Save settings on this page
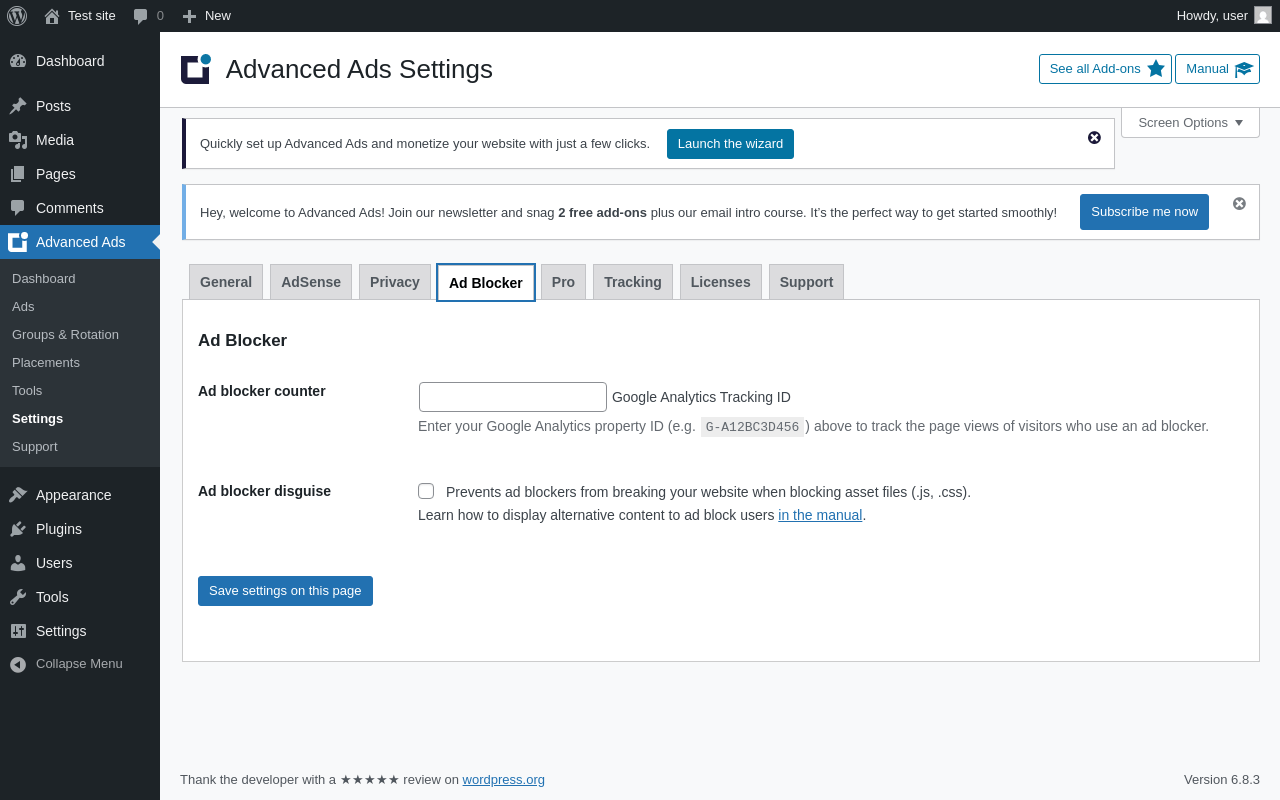Screen dimensions: 1280x800 [x=285, y=591]
